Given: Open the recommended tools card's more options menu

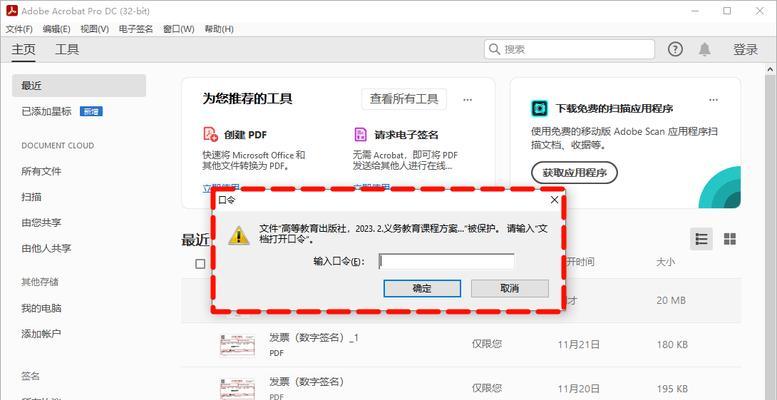Looking at the screenshot, I should [467, 100].
